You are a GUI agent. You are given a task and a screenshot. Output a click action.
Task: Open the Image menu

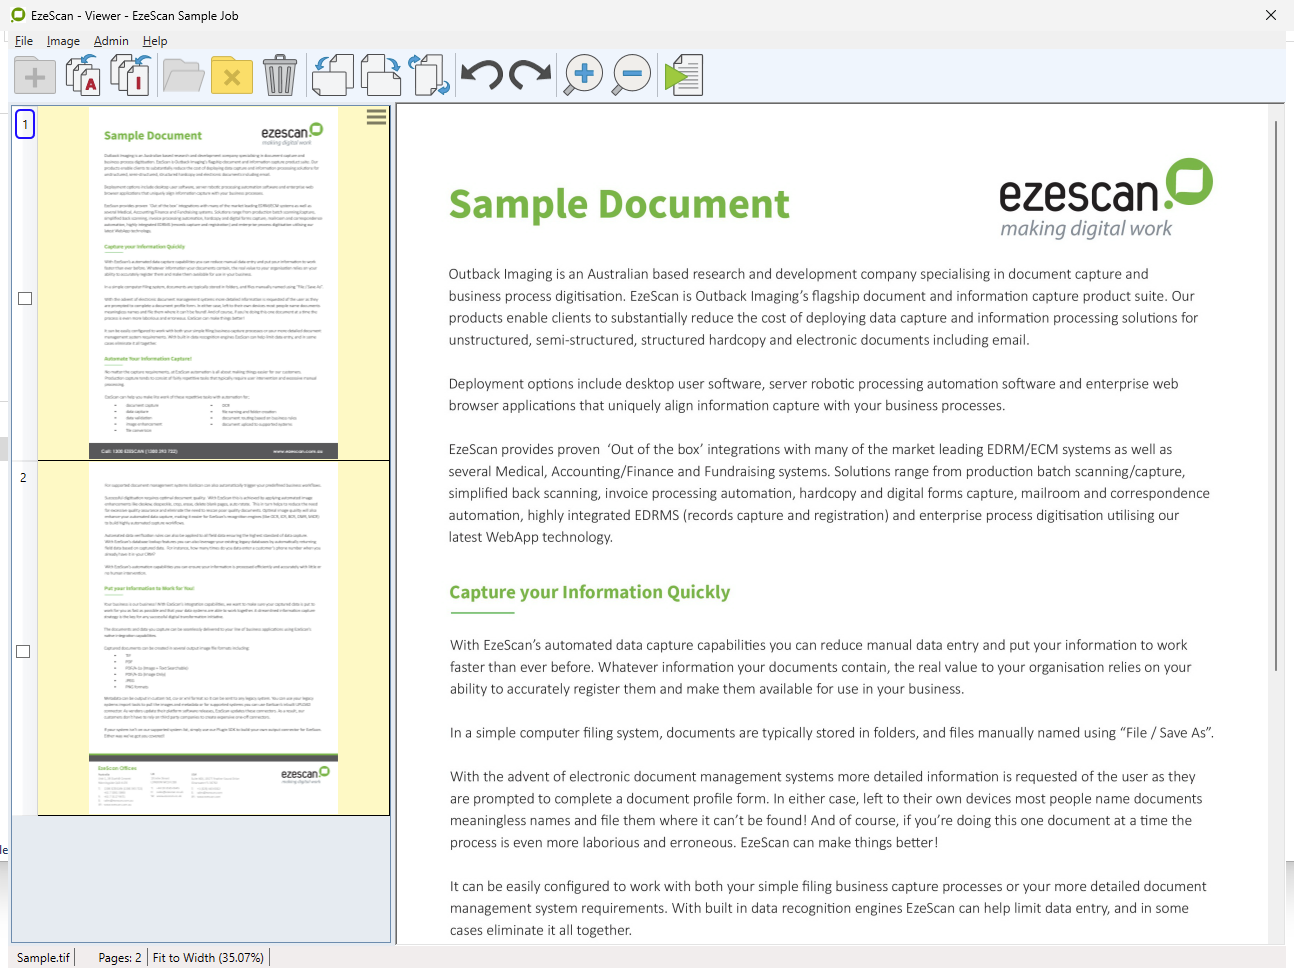click(x=63, y=41)
